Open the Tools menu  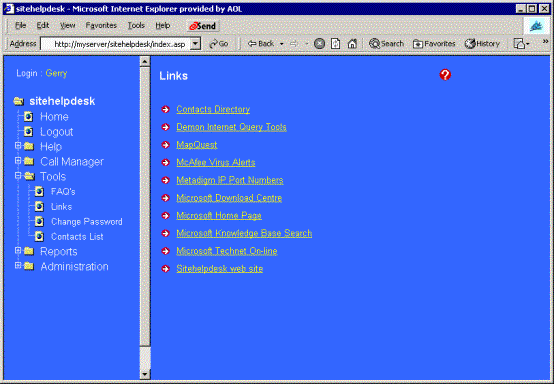point(136,25)
